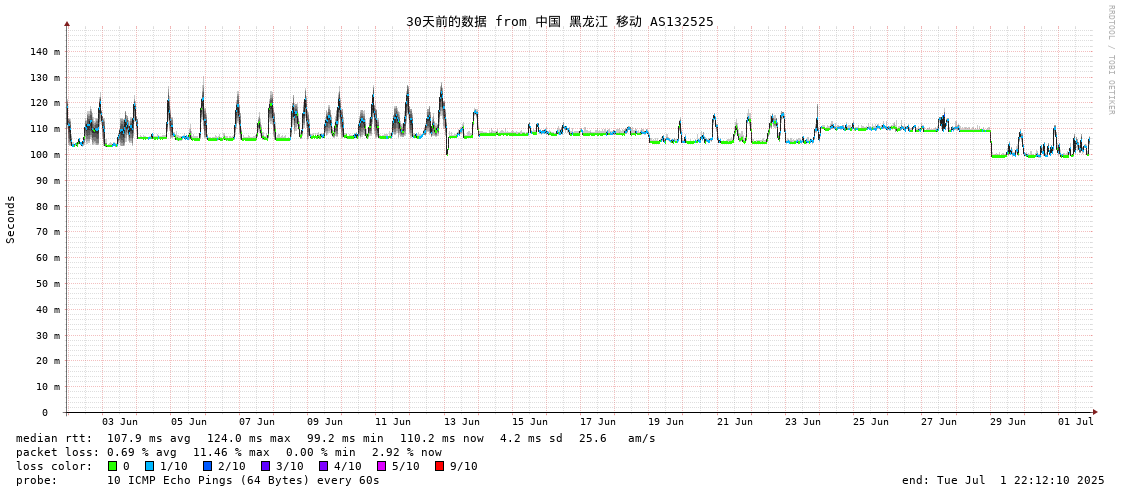Click the red 9/10 loss swatch
This screenshot has height=494, width=1121.
tap(440, 466)
